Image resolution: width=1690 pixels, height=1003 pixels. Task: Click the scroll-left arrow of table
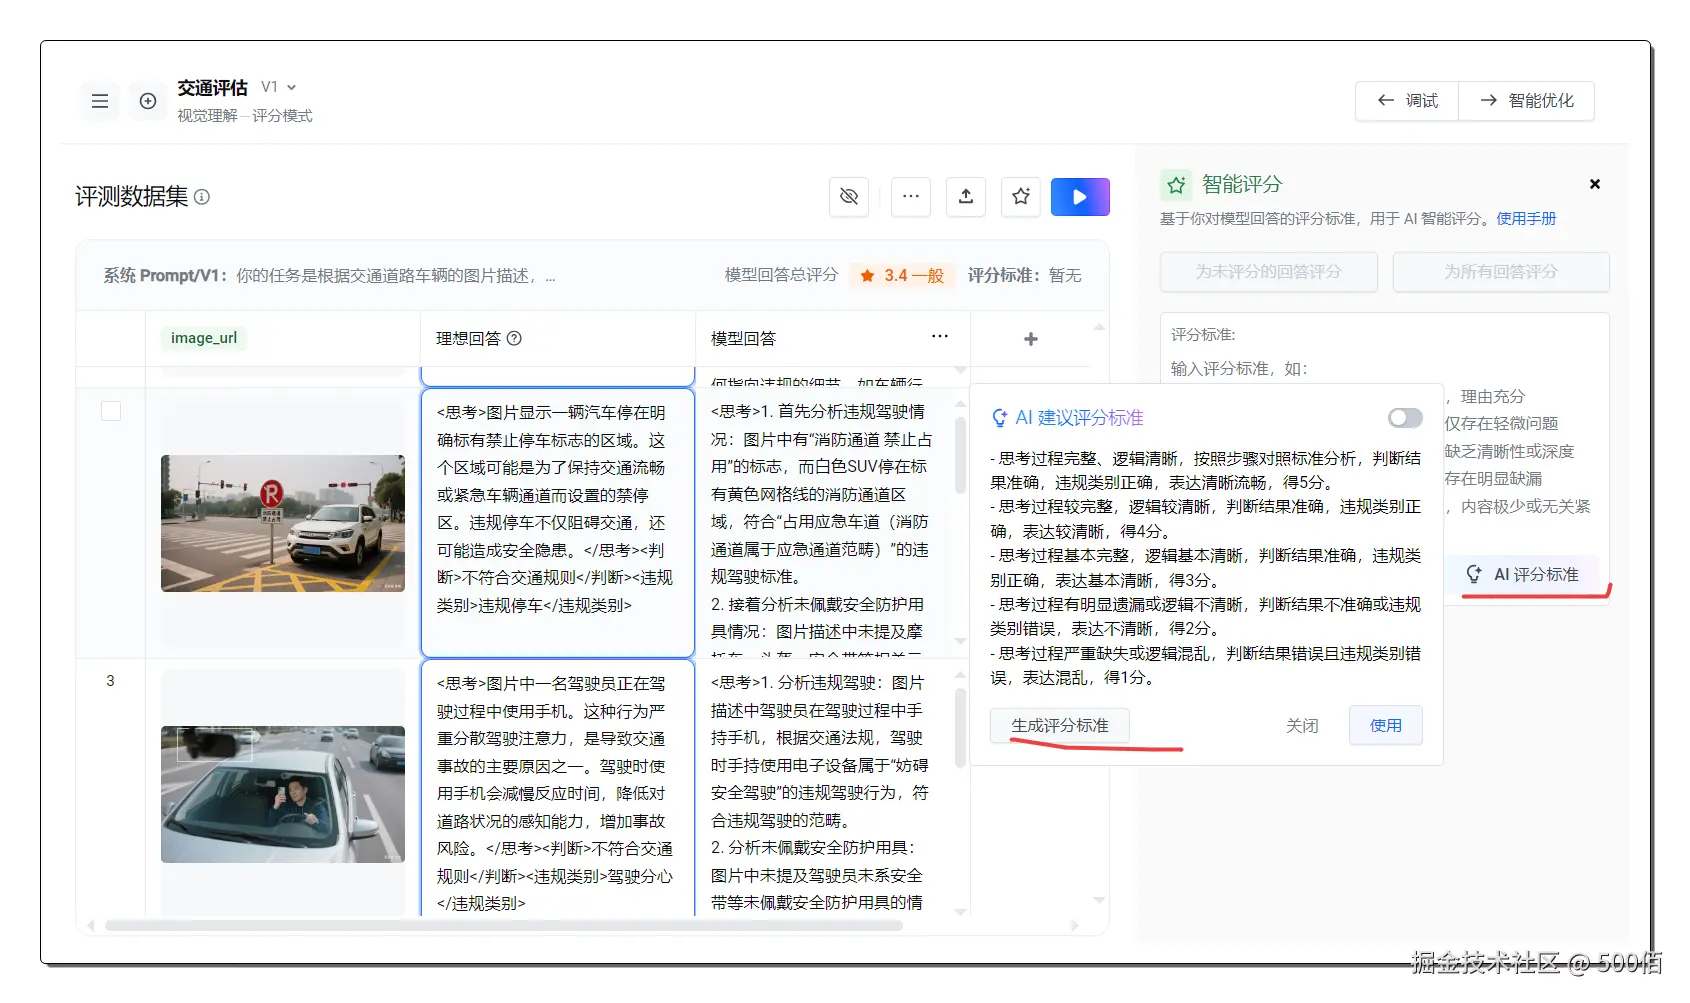tap(91, 926)
